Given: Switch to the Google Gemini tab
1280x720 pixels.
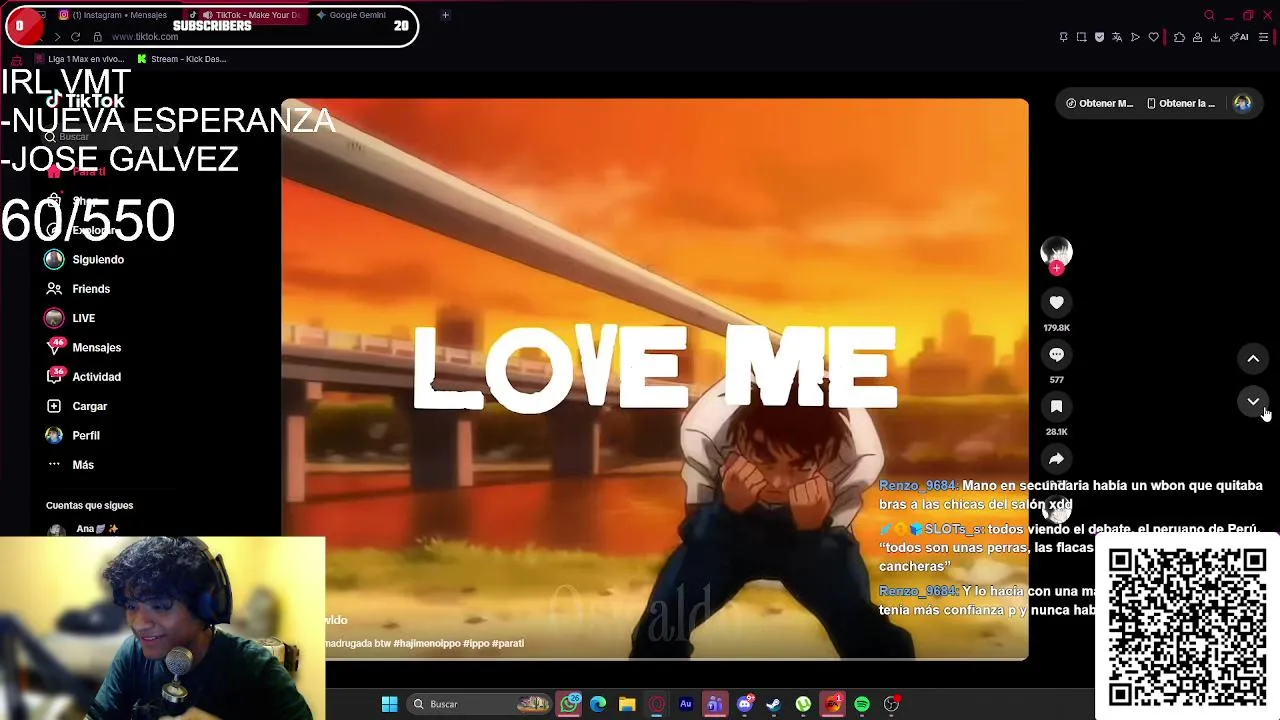Looking at the screenshot, I should tap(351, 15).
